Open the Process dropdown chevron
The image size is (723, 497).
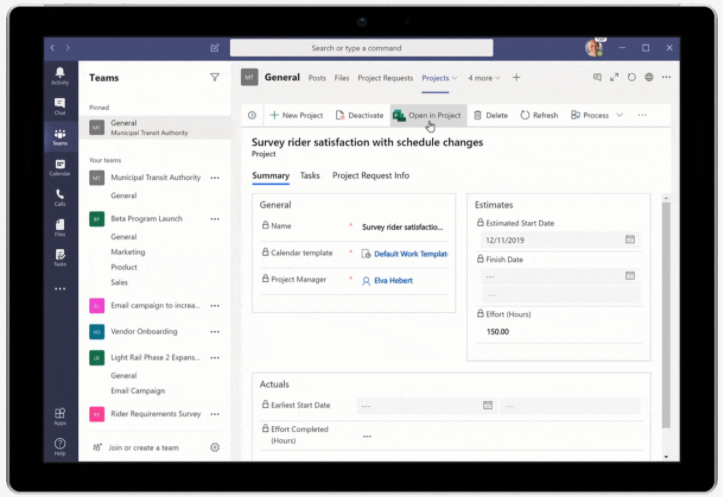(x=619, y=115)
